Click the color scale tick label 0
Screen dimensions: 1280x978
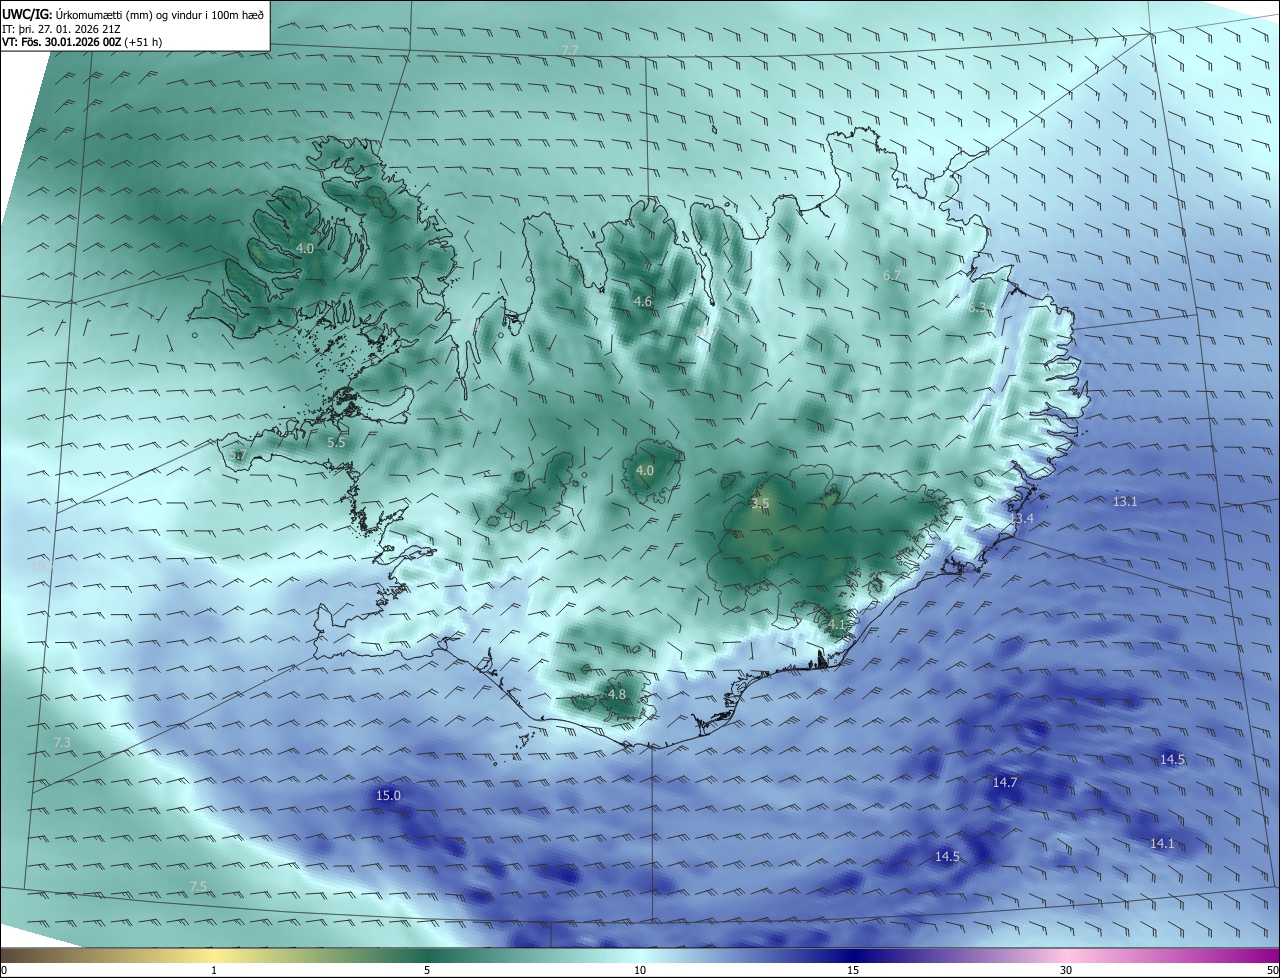(x=4, y=970)
